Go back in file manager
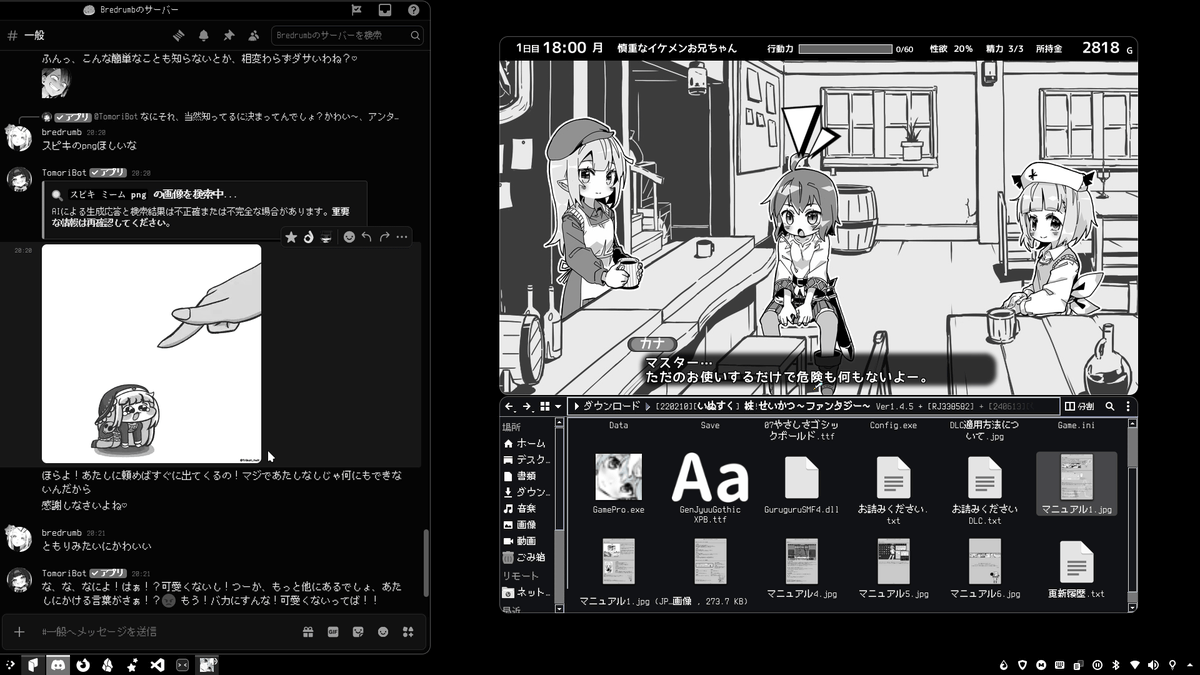 tap(510, 406)
